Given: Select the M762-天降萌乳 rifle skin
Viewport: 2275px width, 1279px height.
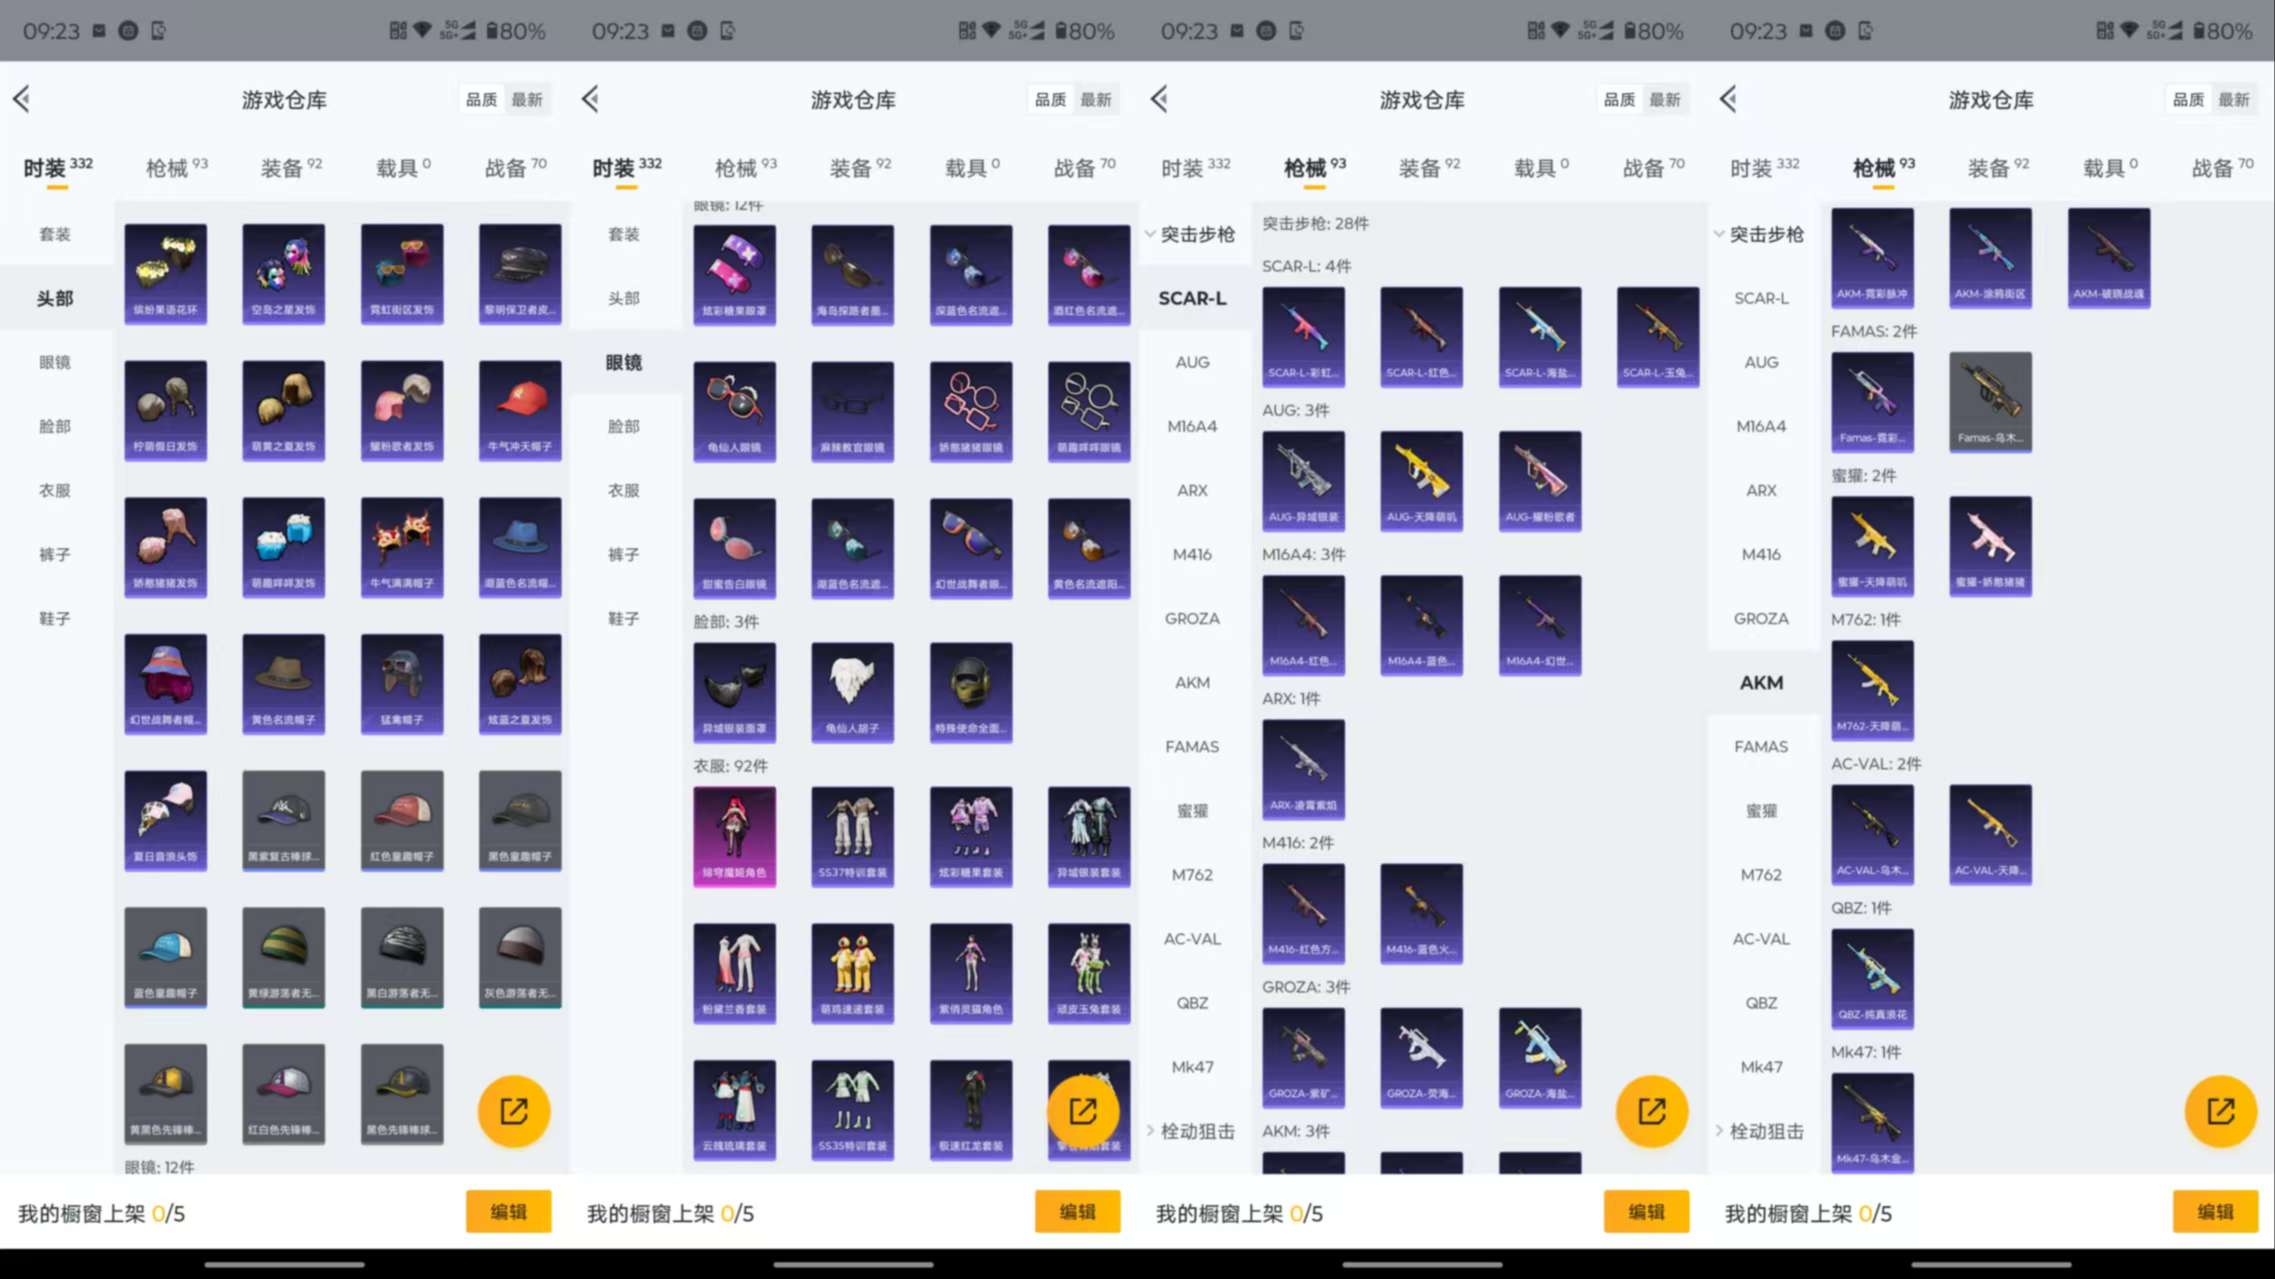Looking at the screenshot, I should click(x=1872, y=690).
